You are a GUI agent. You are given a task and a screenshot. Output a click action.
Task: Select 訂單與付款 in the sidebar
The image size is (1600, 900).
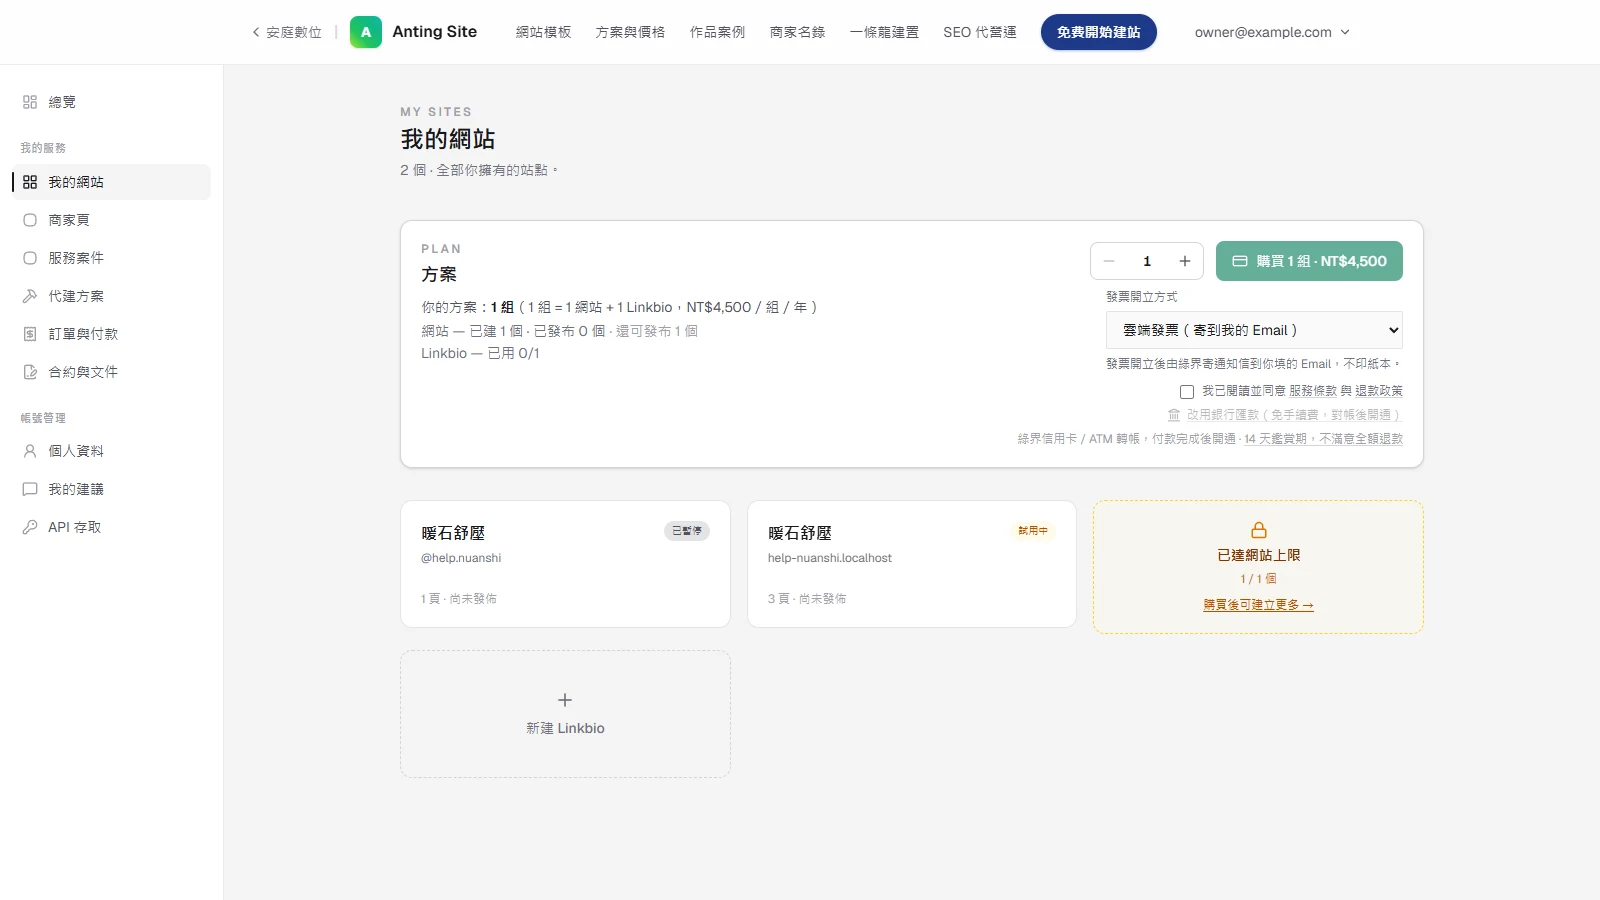(x=111, y=334)
